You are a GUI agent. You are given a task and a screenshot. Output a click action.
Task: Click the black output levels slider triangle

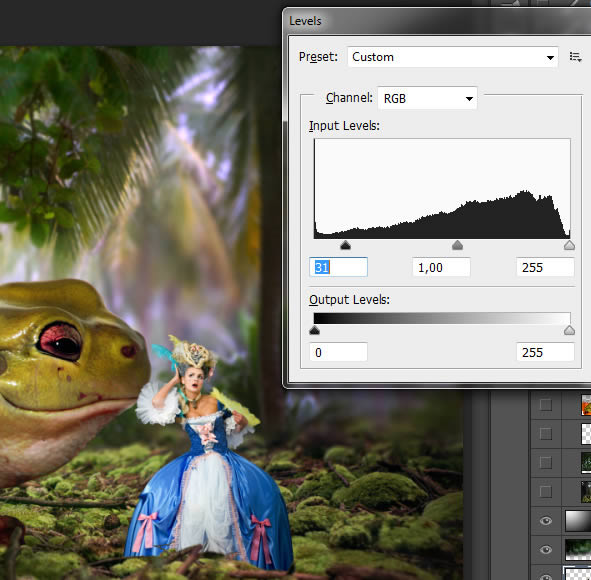pos(314,331)
